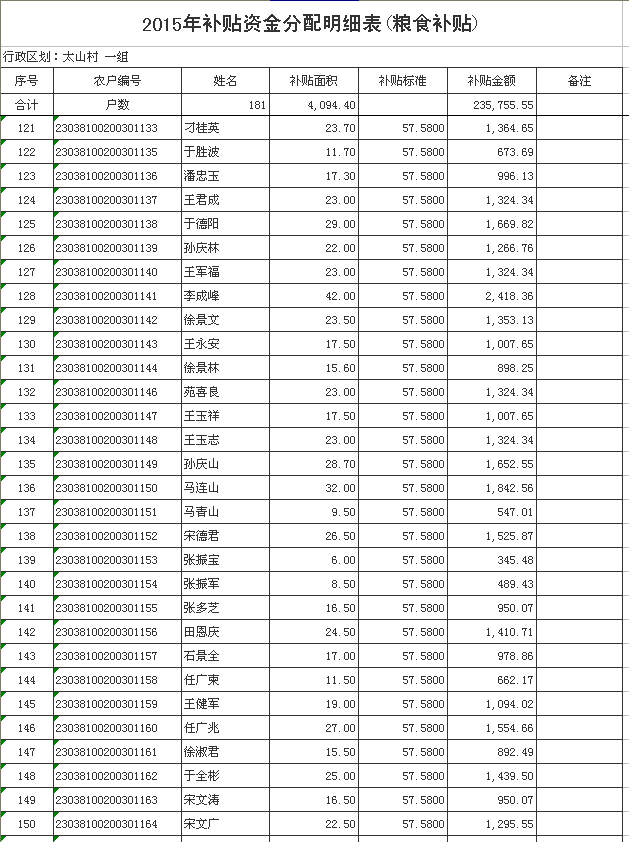
Task: Click name cell 王军福
Action: point(226,272)
